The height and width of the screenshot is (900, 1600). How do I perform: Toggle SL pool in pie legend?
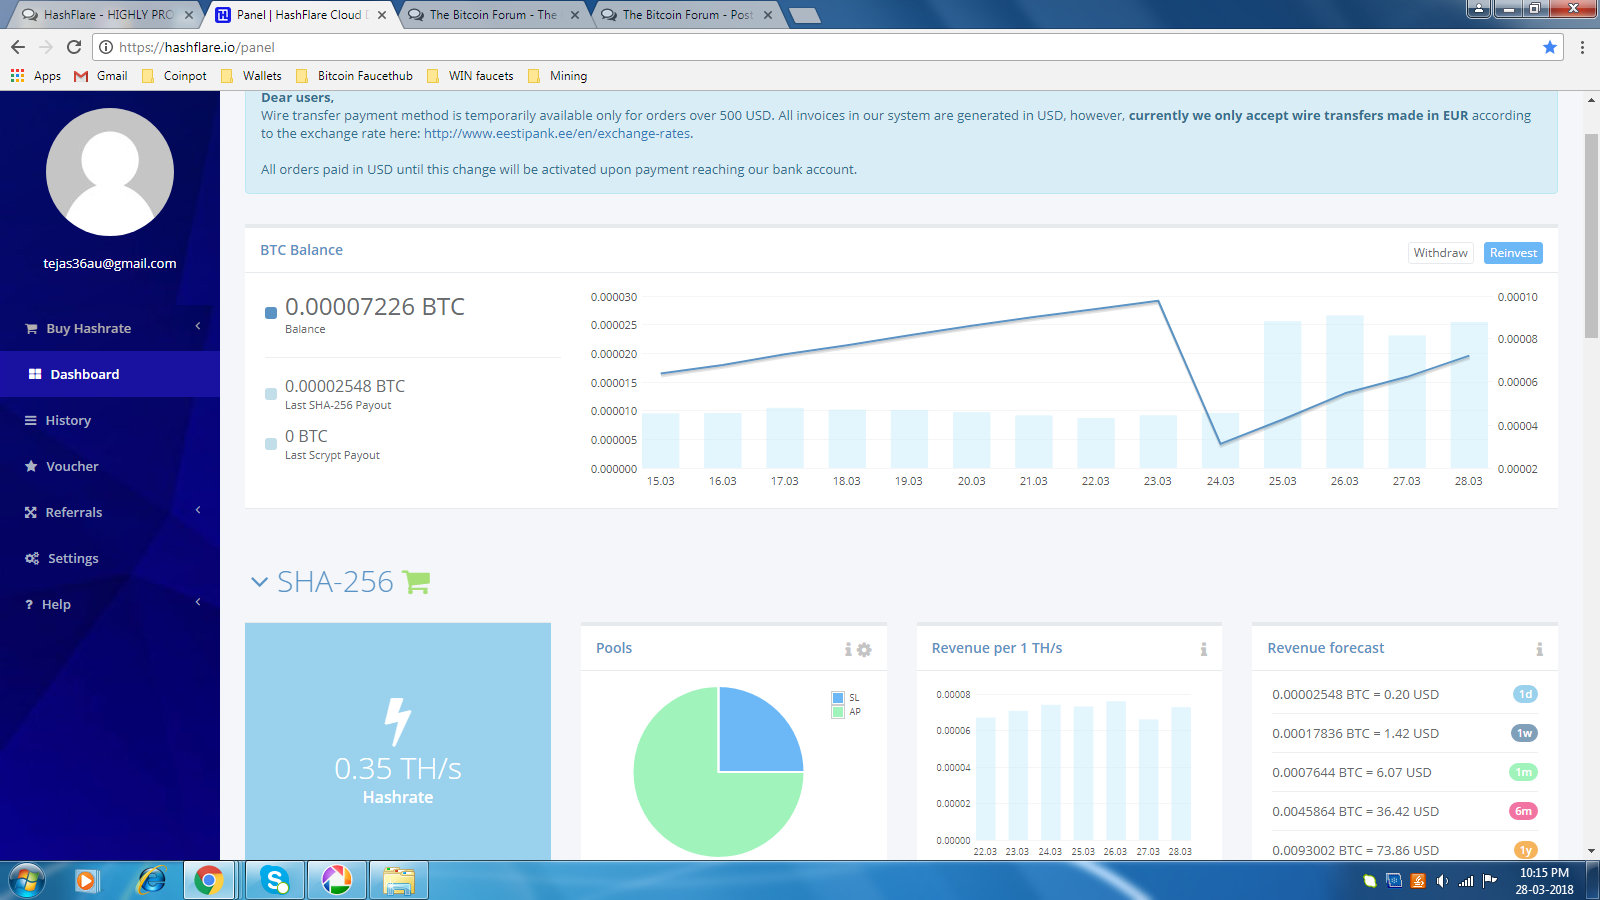tap(838, 698)
